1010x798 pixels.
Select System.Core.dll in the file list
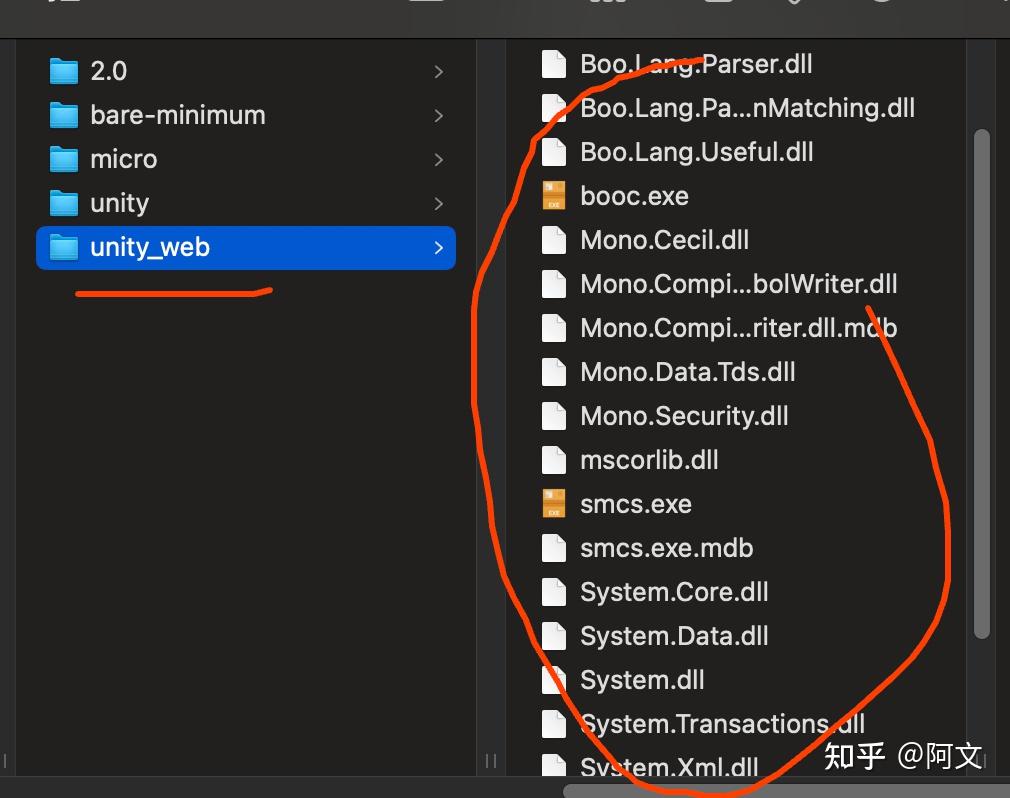[x=673, y=591]
